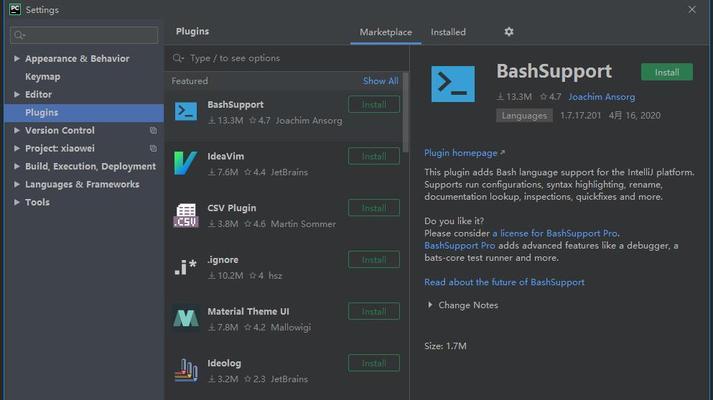Click version 1.7.17.201 text
Screen dimensions: 713x400
(581, 115)
